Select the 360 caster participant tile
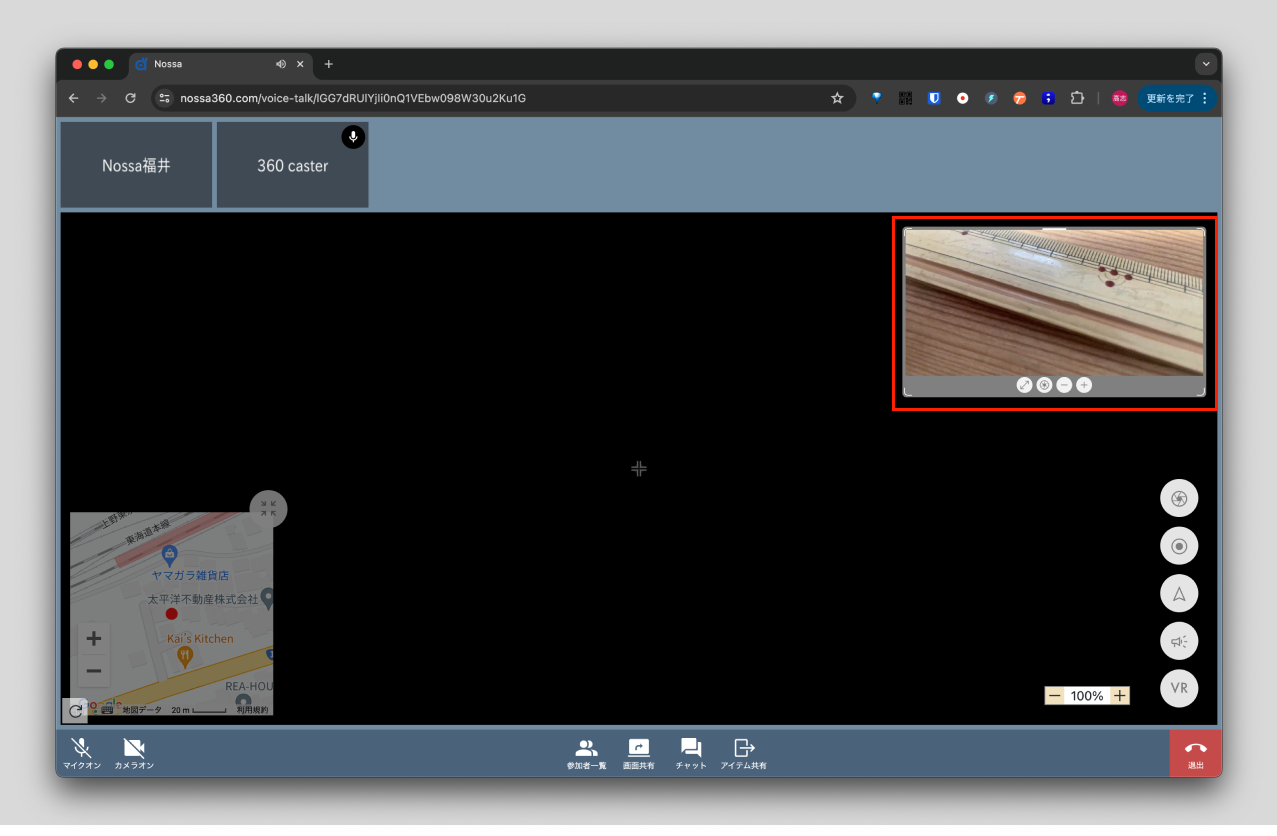The width and height of the screenshot is (1277, 836). (292, 166)
